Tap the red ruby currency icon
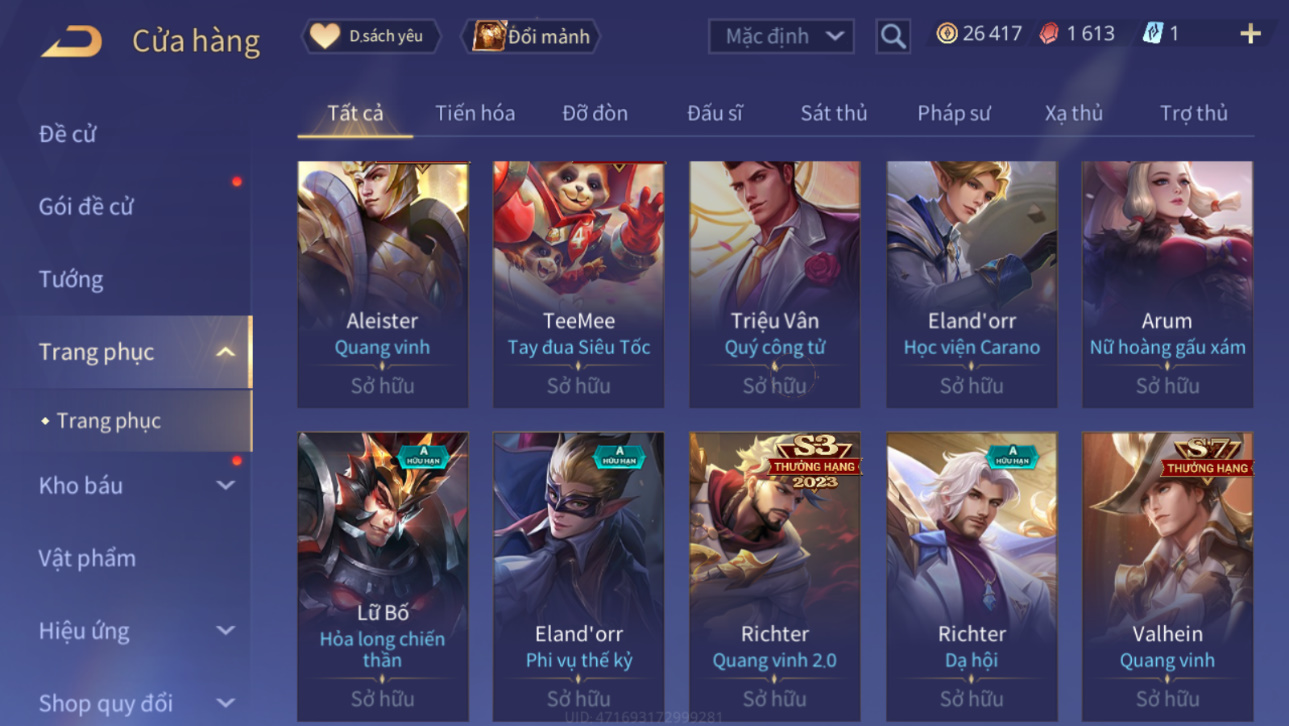The image size is (1289, 726). [1049, 34]
